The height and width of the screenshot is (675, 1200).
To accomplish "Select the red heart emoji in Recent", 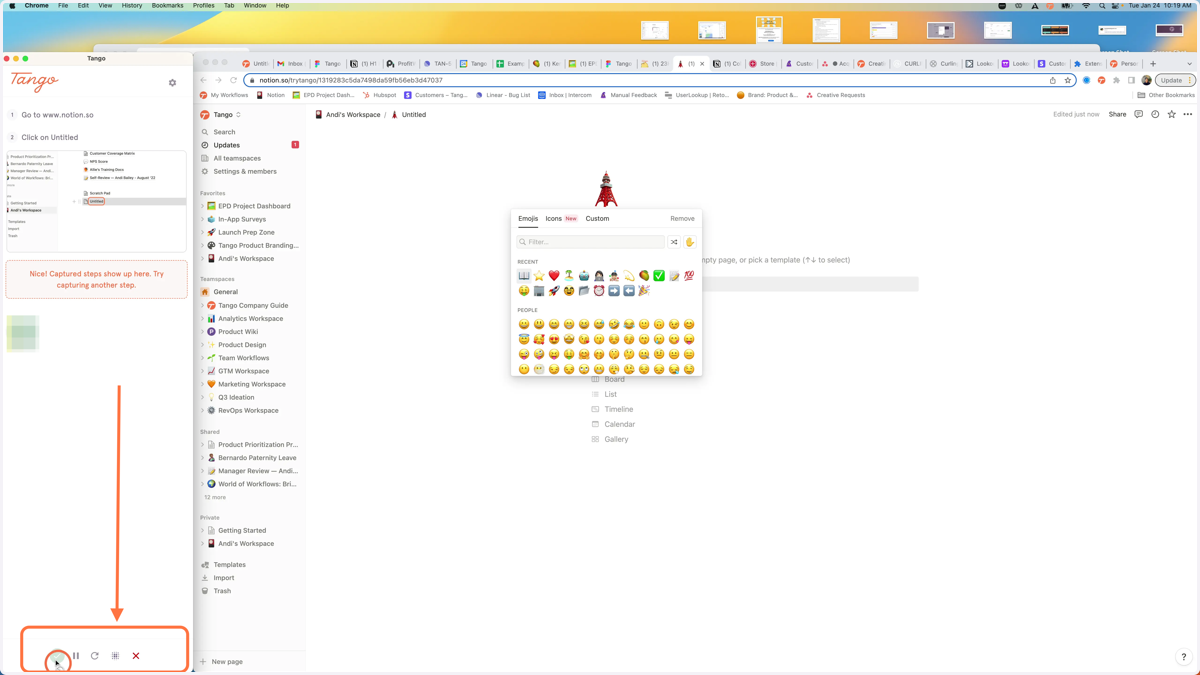I will point(554,276).
